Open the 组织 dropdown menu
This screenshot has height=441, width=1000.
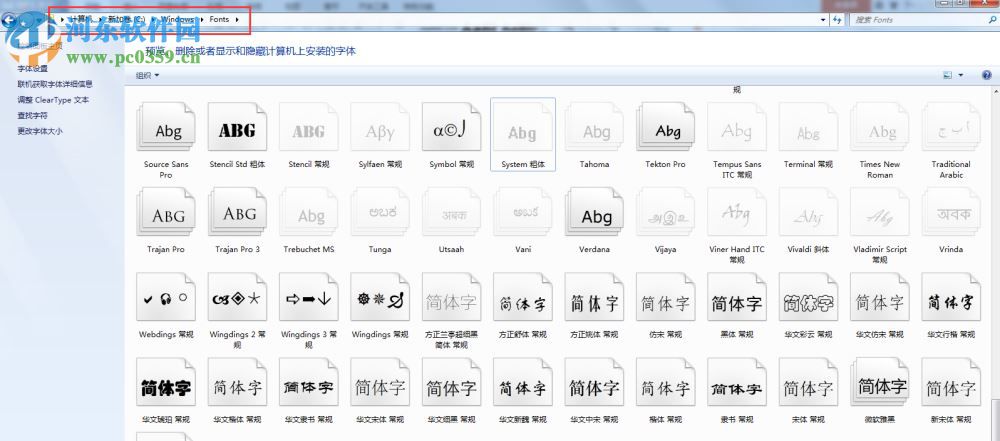click(147, 75)
